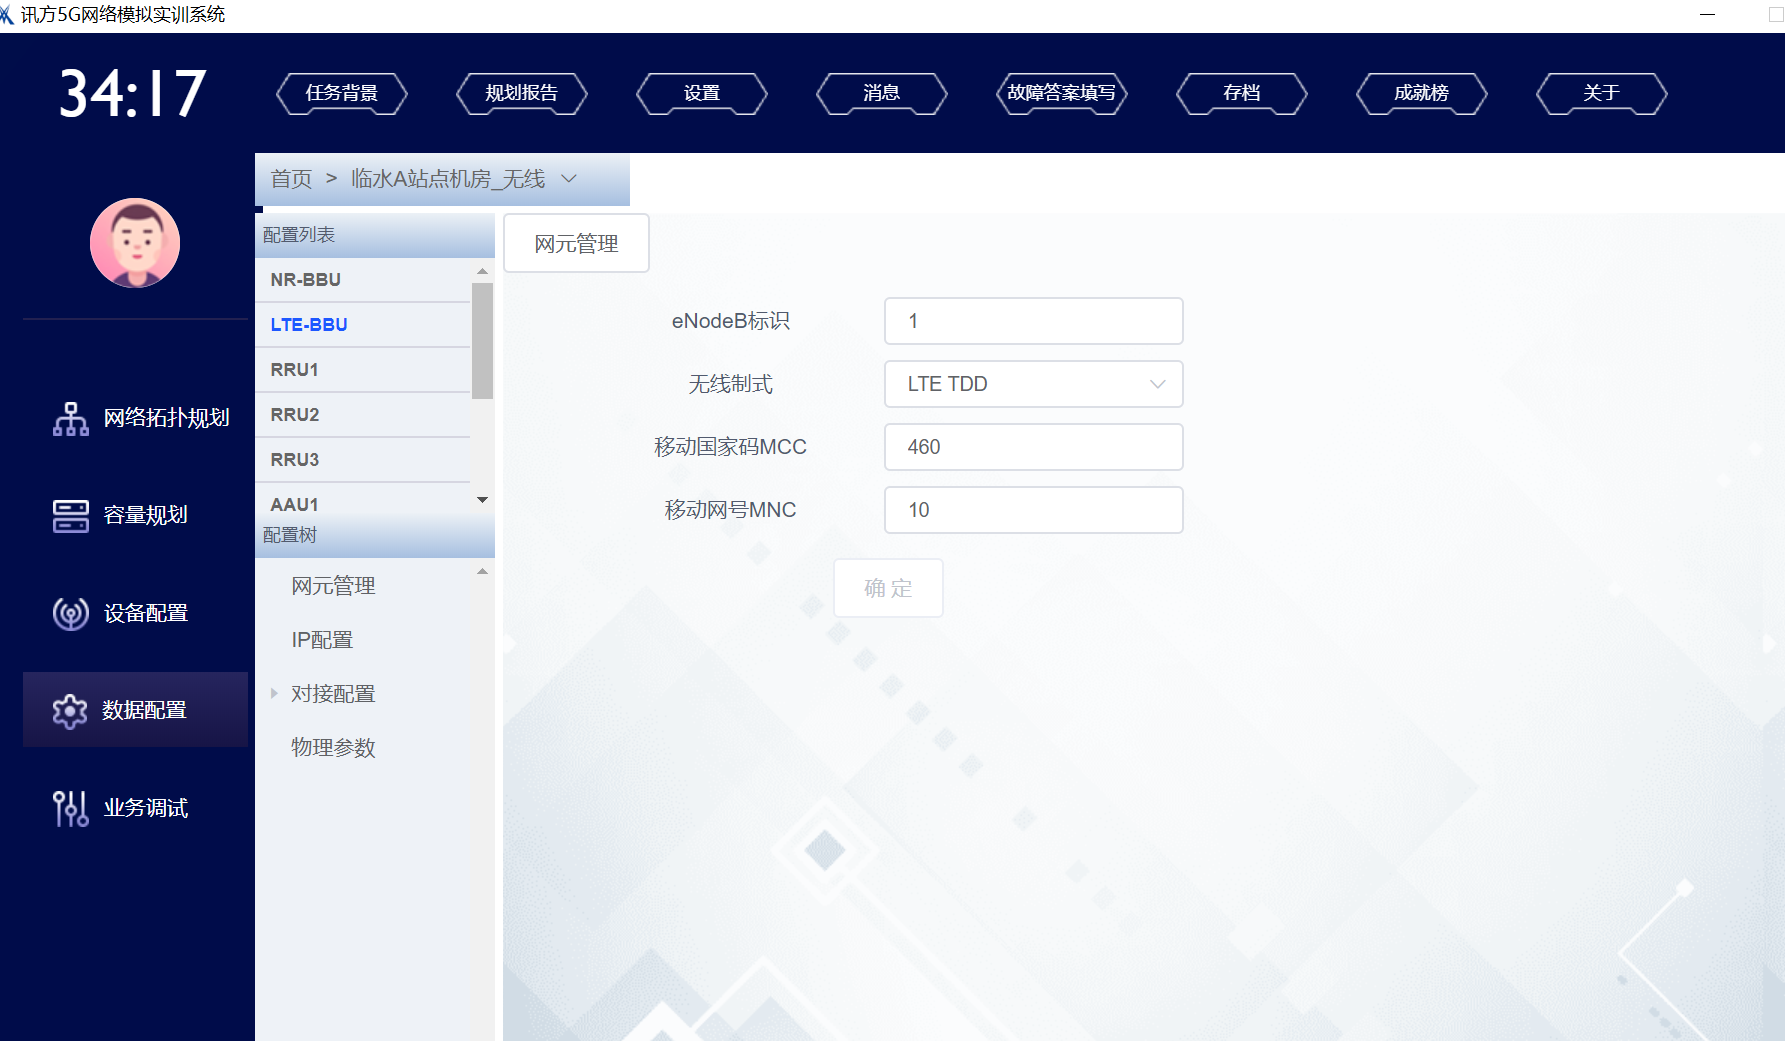Screen dimensions: 1785x1041
Task: Click the eNodeB标识 input field
Action: click(1033, 321)
